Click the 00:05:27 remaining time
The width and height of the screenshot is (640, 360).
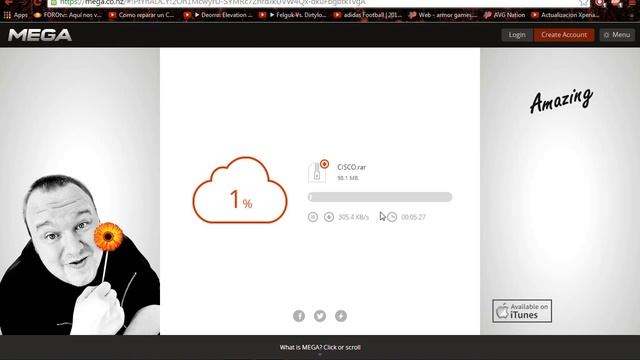pos(413,217)
